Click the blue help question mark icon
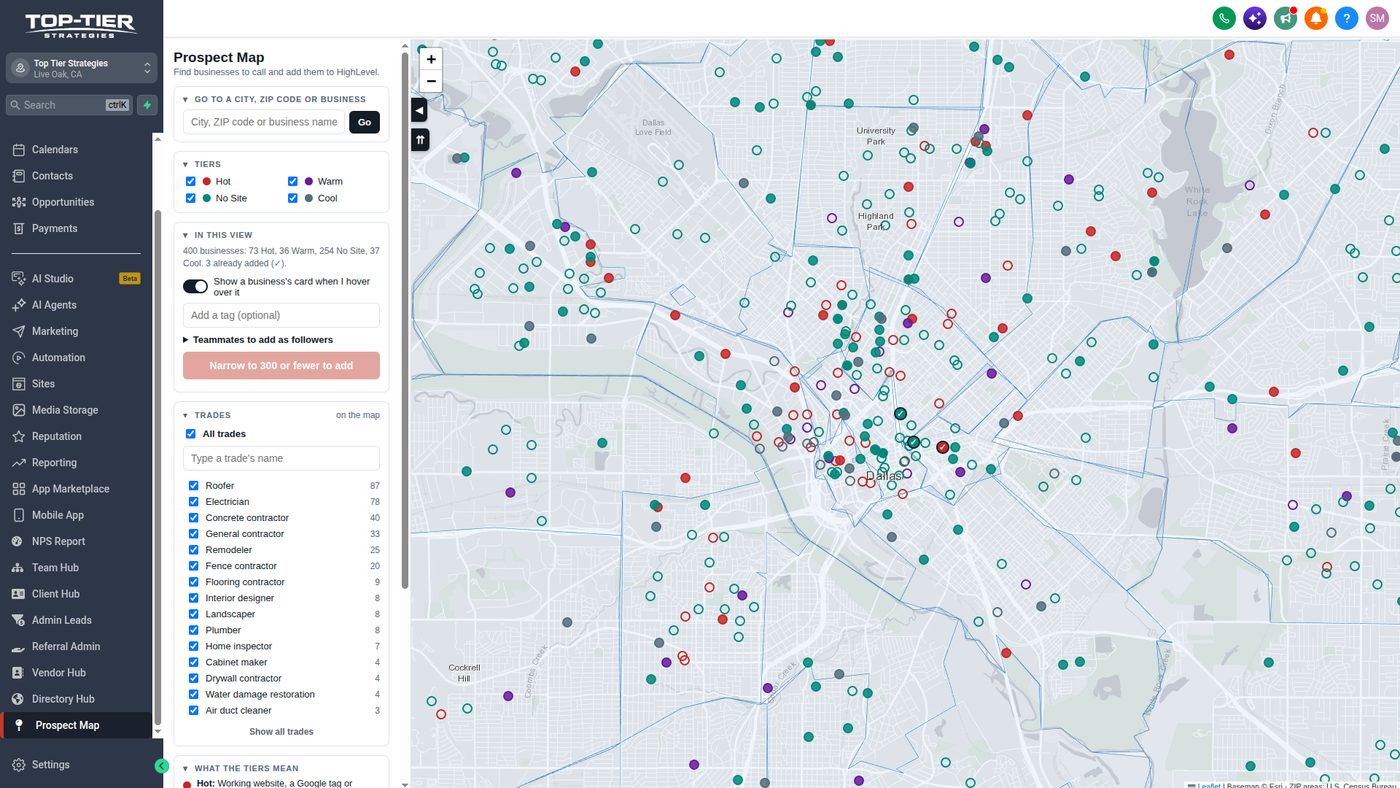Screen dimensions: 1400x788 tap(1347, 18)
